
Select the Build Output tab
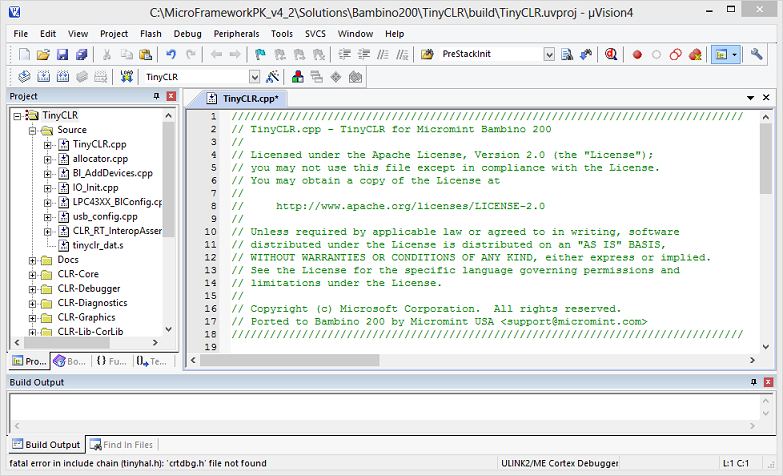(x=46, y=445)
